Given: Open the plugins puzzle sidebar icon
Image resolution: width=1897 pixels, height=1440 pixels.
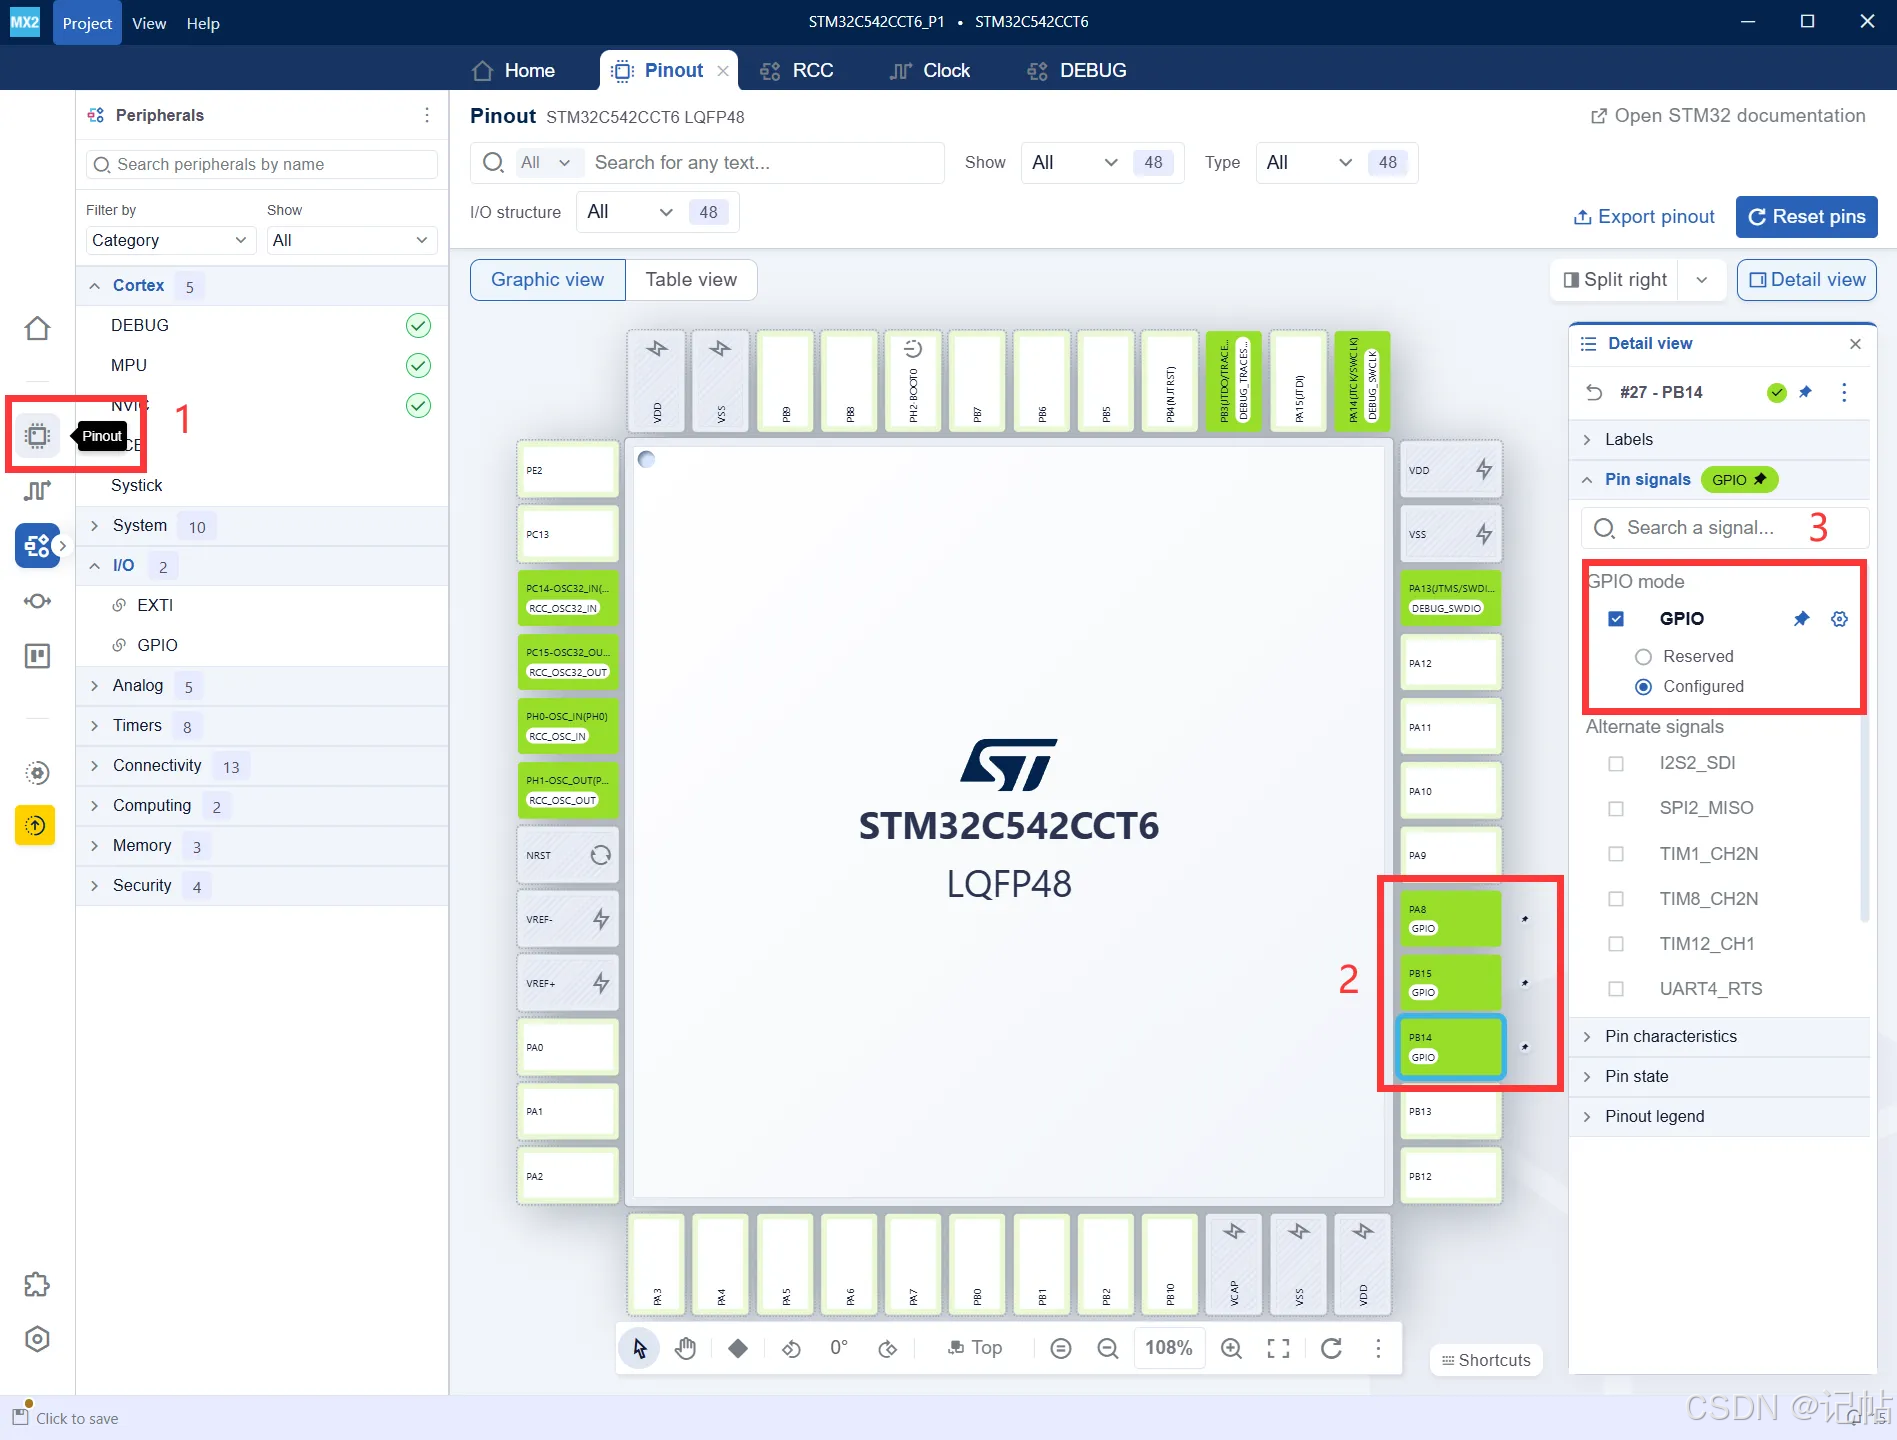Looking at the screenshot, I should (x=37, y=1285).
